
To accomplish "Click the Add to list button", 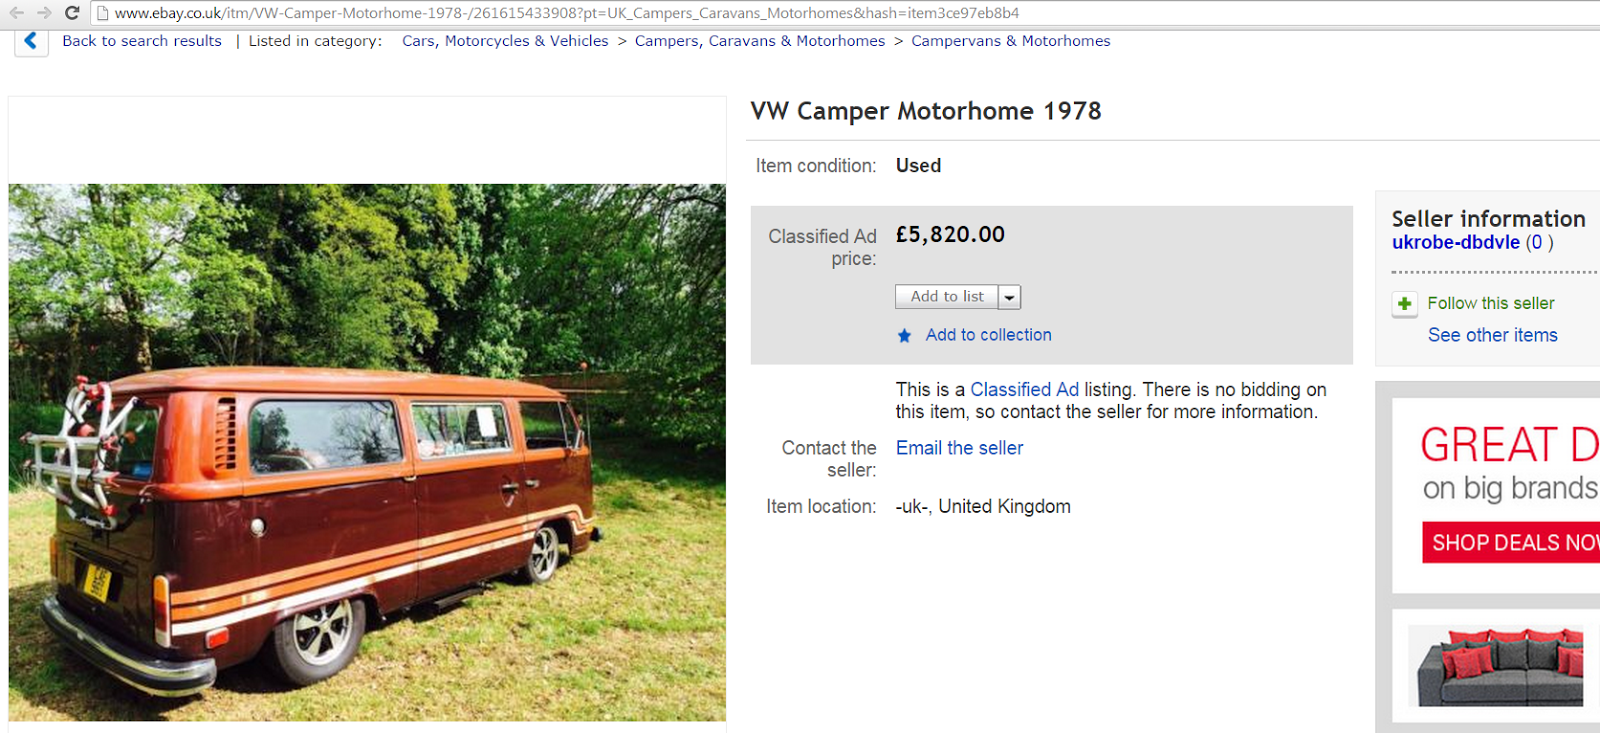I will coord(947,297).
